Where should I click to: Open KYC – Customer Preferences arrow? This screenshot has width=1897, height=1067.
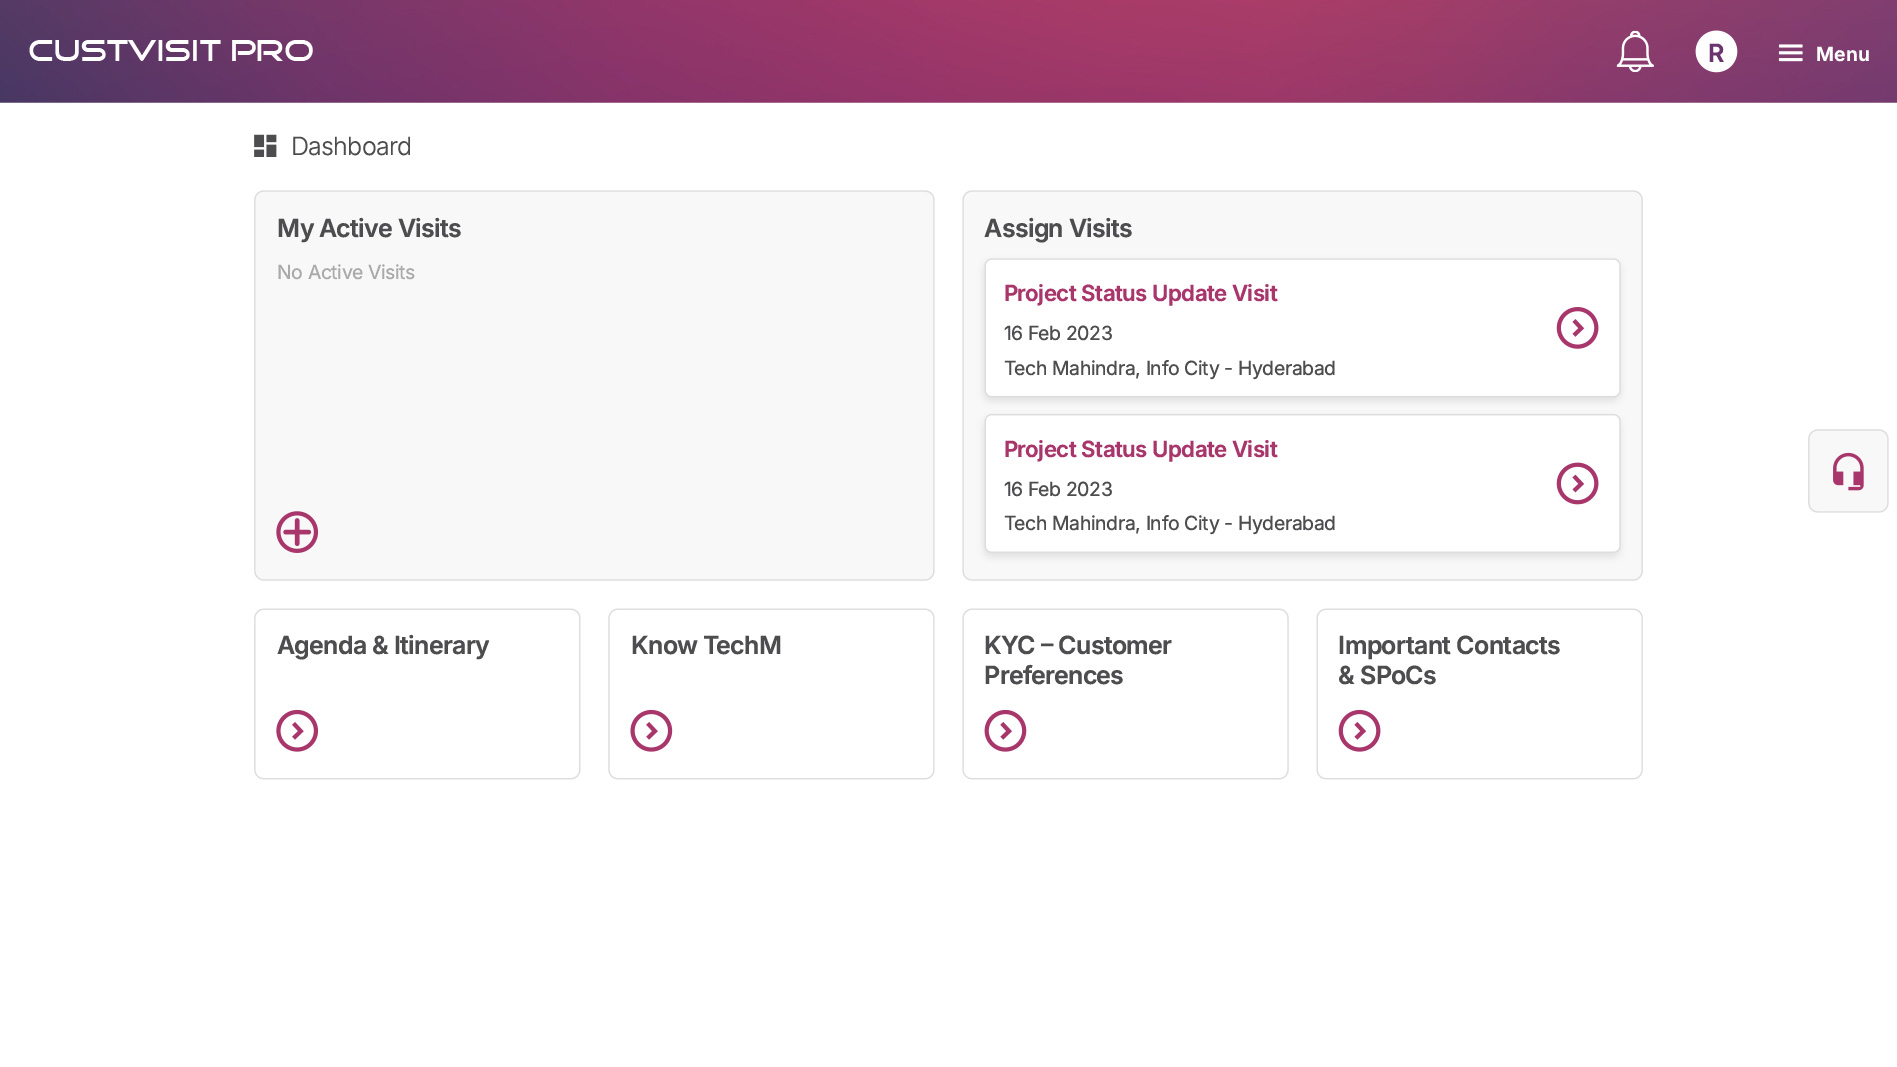point(1005,731)
